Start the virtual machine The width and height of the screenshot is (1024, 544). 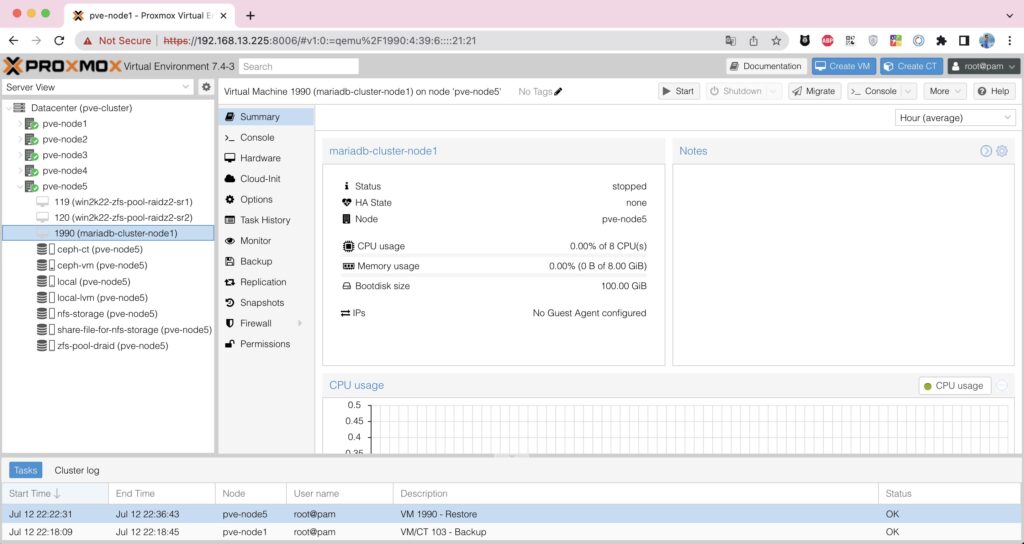679,91
